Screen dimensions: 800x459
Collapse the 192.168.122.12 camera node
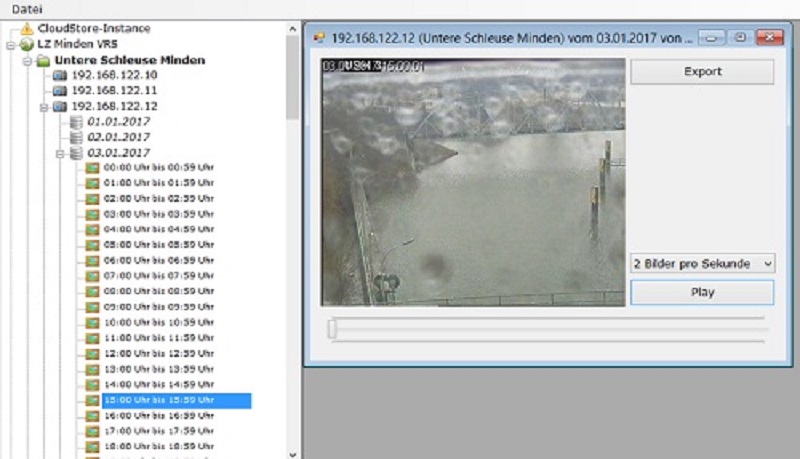point(44,107)
